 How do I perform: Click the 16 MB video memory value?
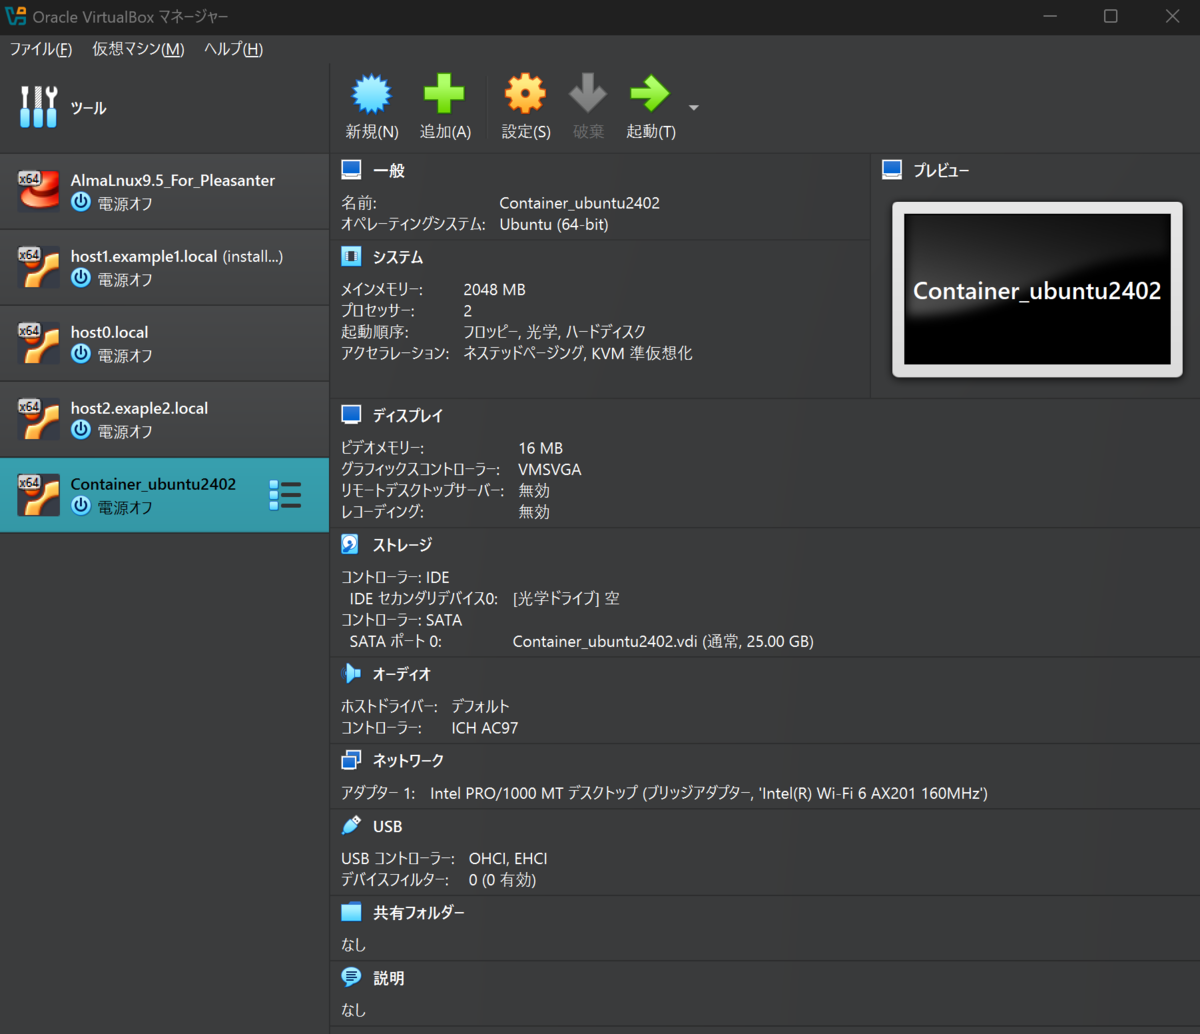(540, 448)
